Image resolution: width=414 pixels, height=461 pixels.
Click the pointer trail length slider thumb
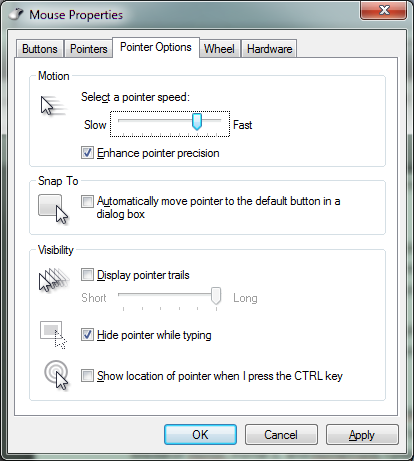pos(216,296)
